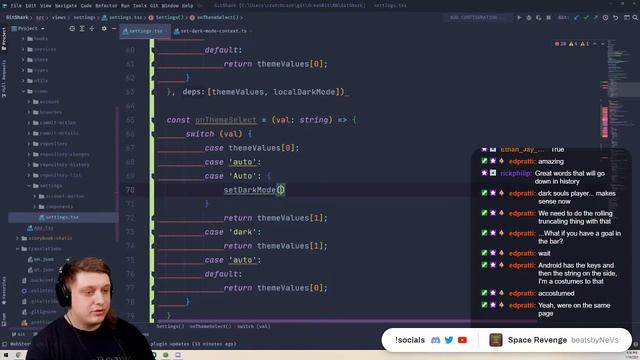This screenshot has width=640, height=360.
Task: Expand the commit-action folder
Action: [x=29, y=123]
